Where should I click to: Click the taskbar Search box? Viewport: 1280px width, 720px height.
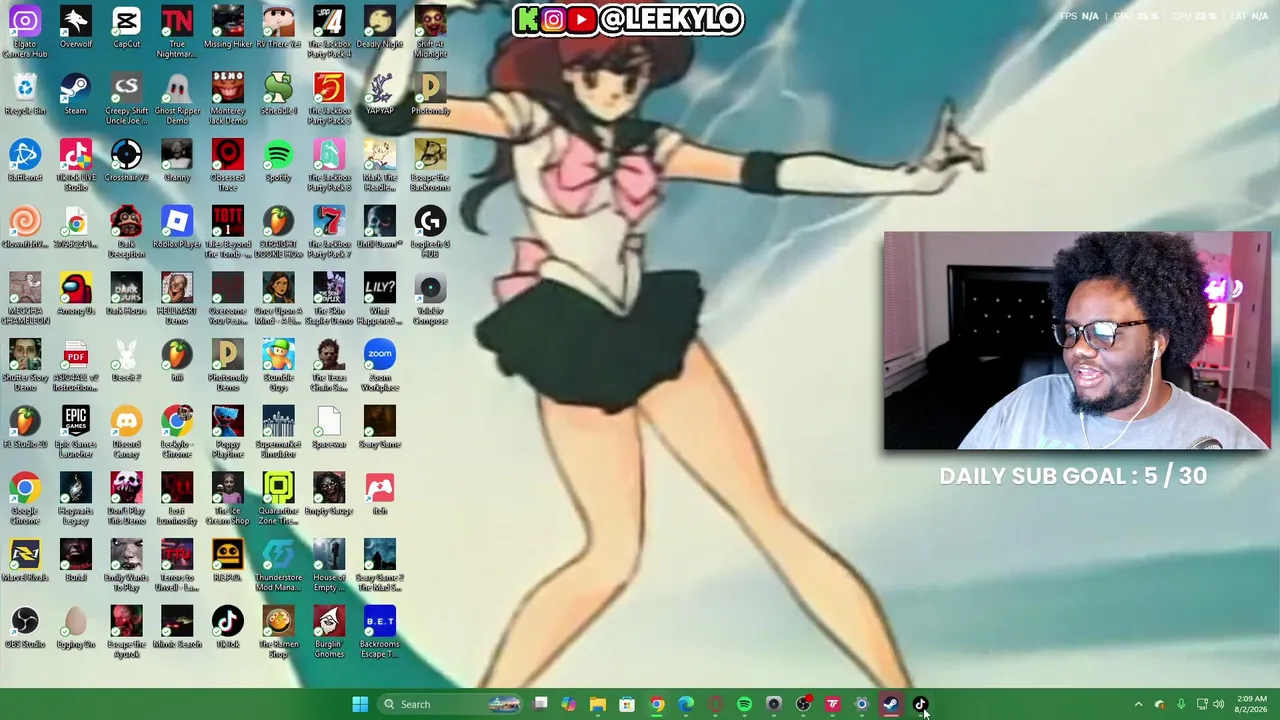(451, 704)
